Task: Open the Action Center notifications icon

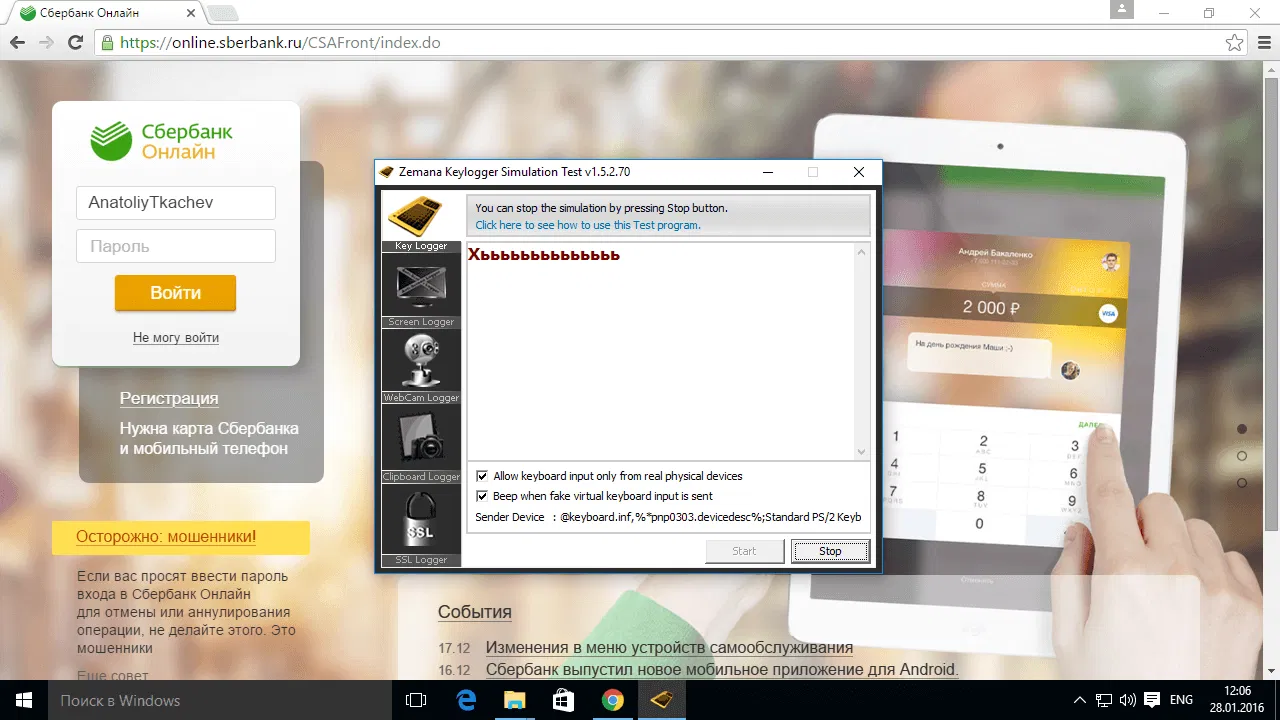Action: pyautogui.click(x=1152, y=700)
